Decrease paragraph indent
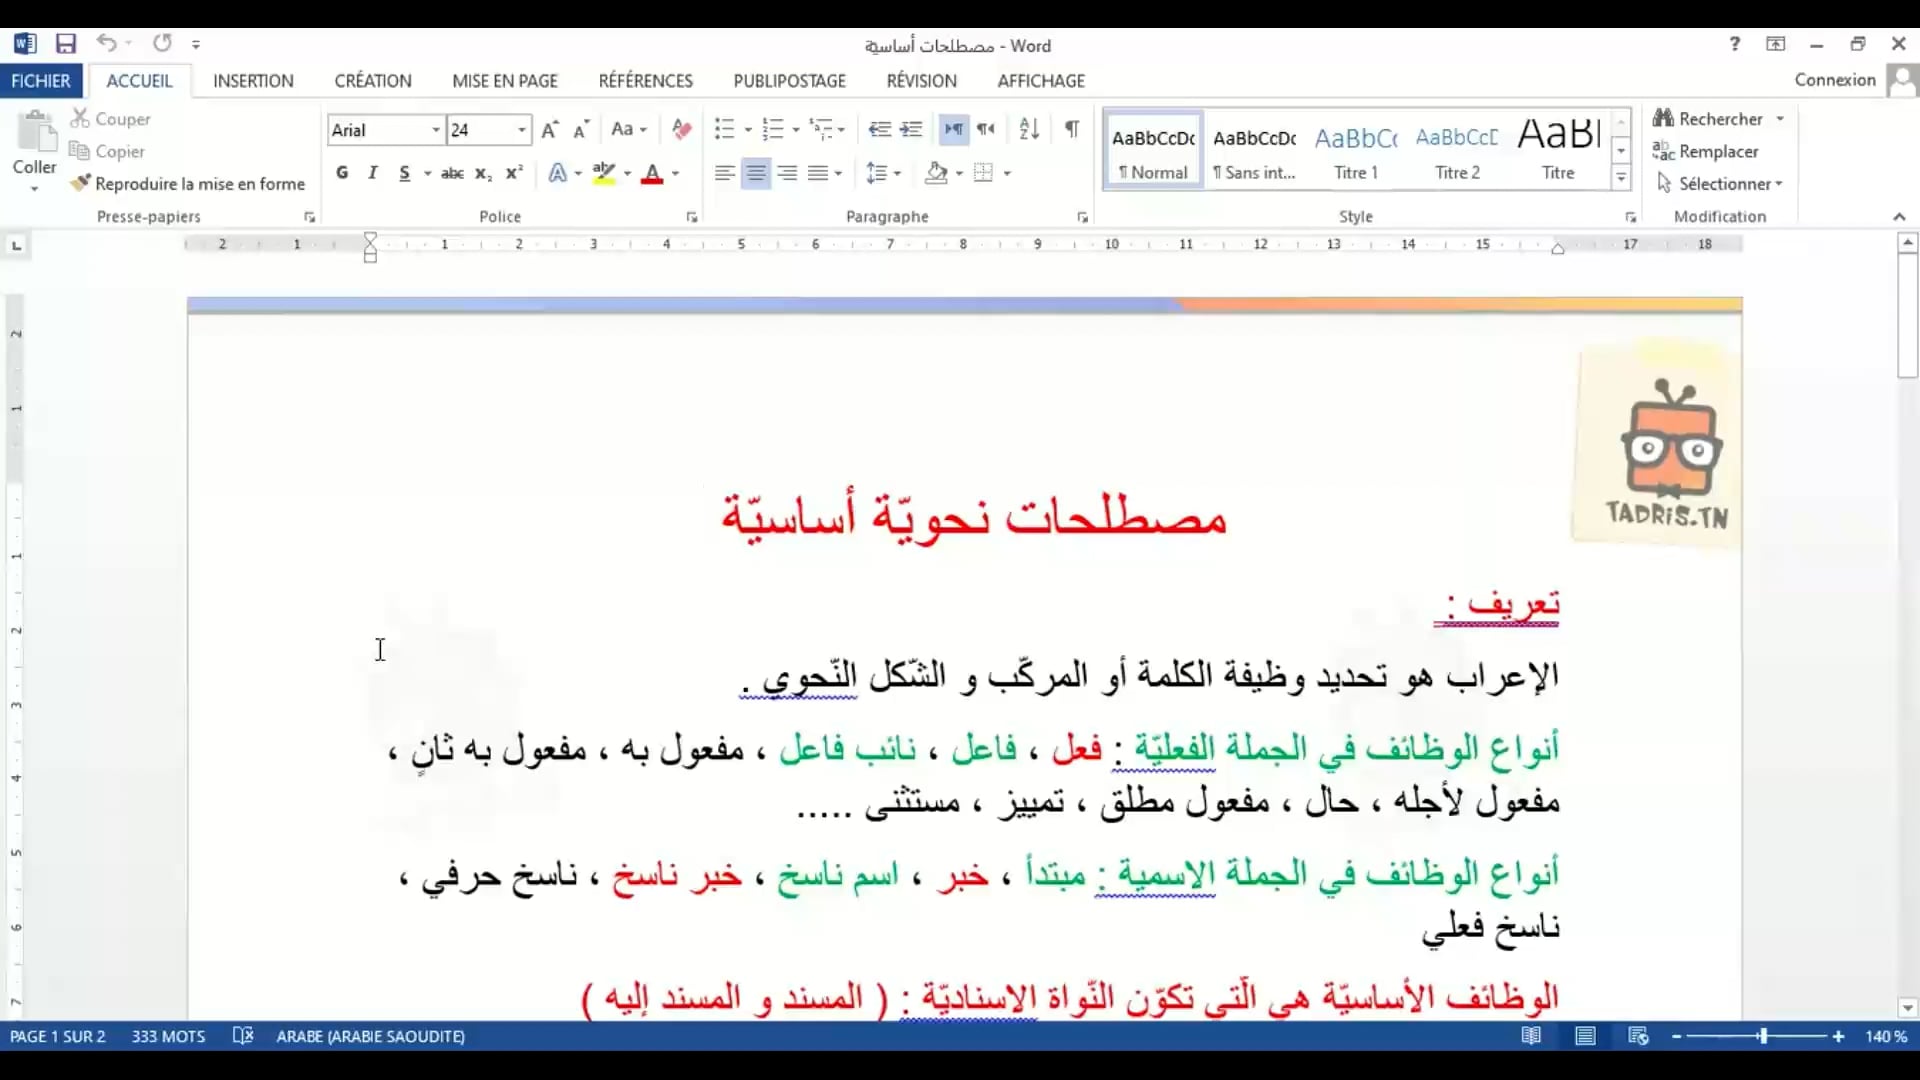 tap(880, 129)
